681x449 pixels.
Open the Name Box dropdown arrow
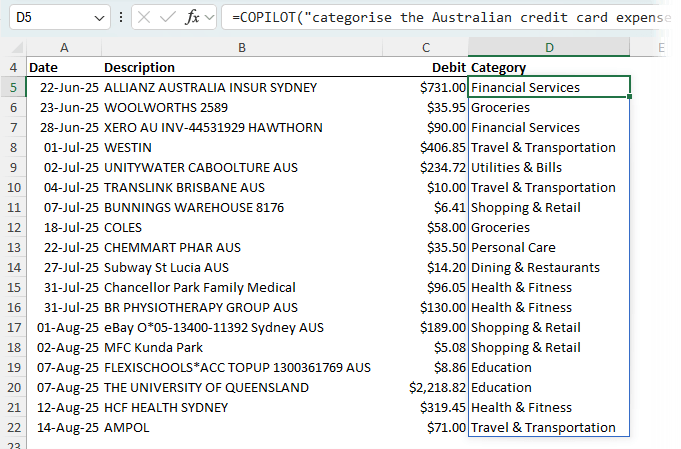pyautogui.click(x=99, y=18)
